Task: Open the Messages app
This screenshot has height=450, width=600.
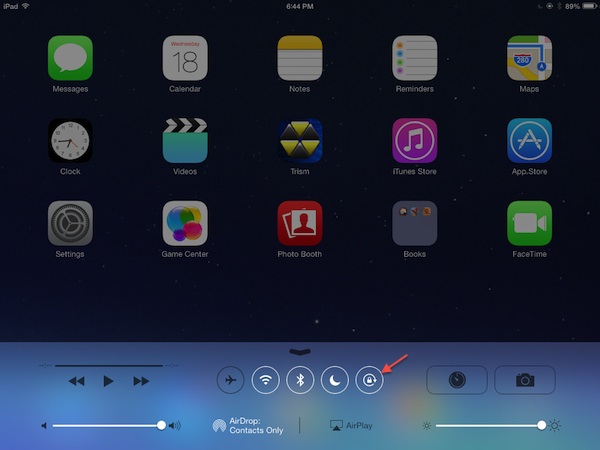Action: click(70, 58)
